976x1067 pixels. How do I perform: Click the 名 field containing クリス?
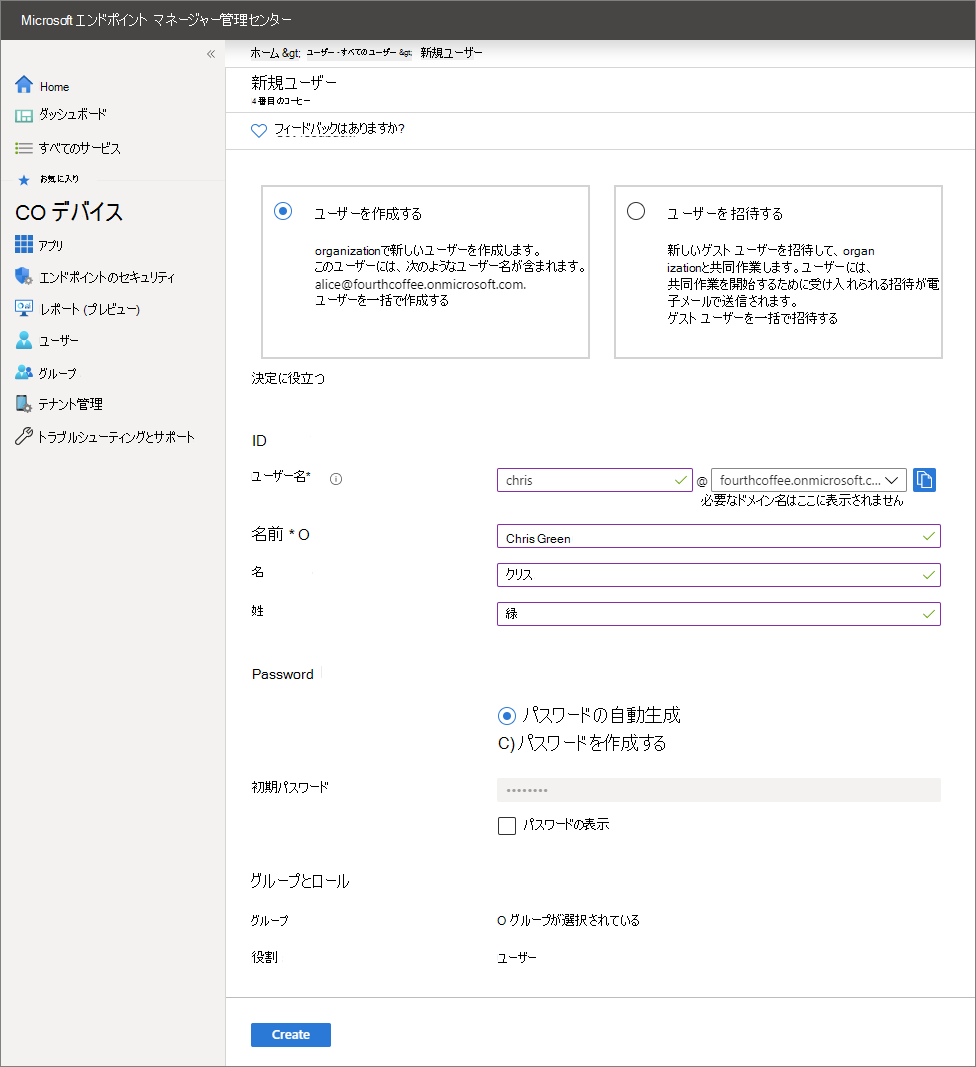point(719,575)
